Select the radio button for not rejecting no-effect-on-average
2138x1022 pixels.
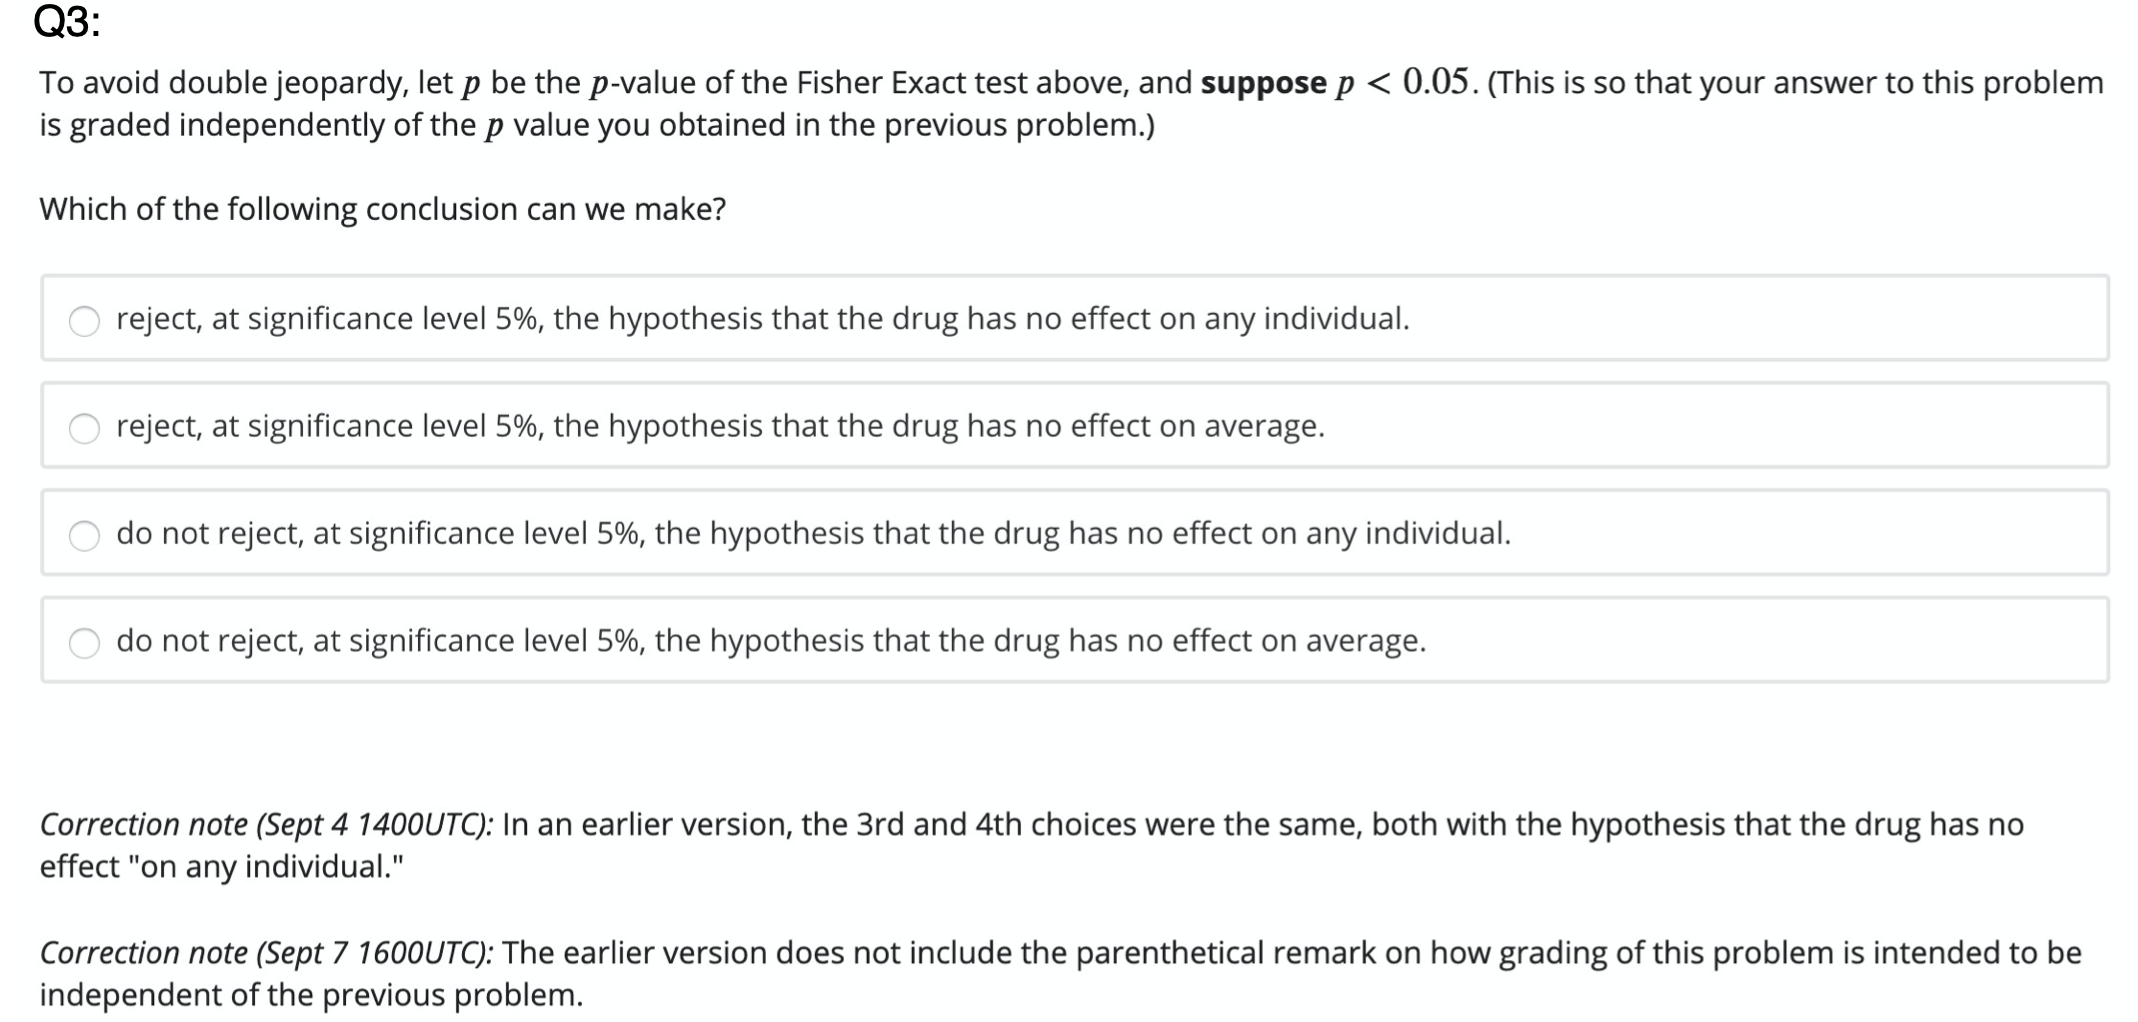click(86, 642)
